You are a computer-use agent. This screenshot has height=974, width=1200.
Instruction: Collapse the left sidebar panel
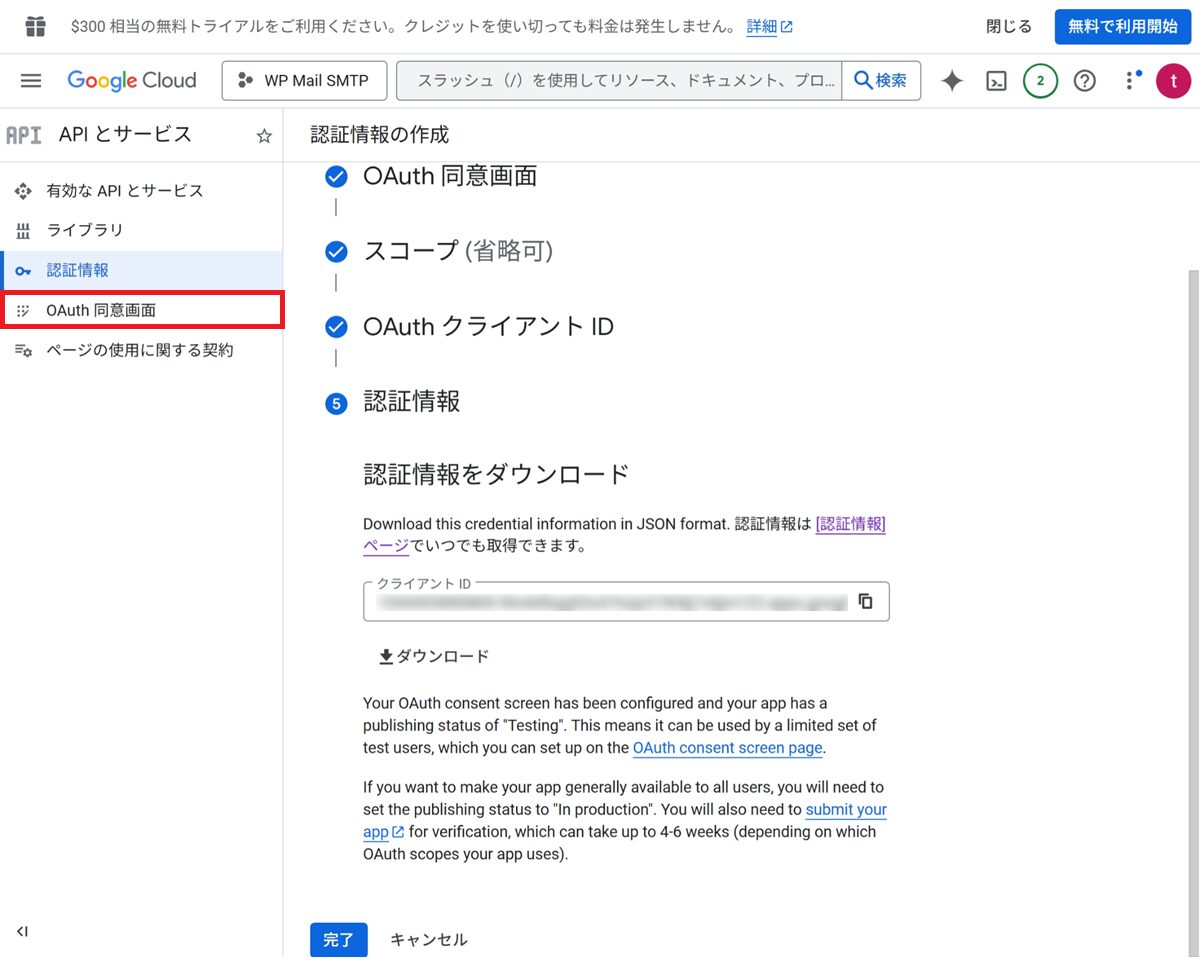point(22,931)
